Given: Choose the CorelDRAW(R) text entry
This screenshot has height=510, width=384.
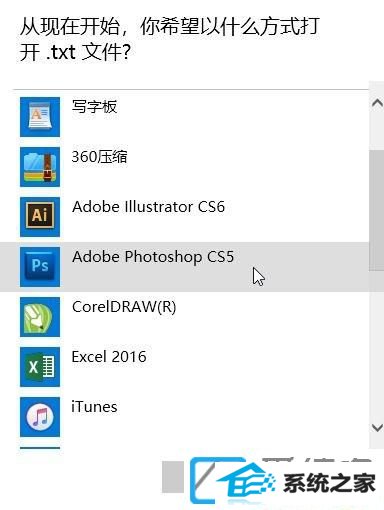Looking at the screenshot, I should coord(124,307).
